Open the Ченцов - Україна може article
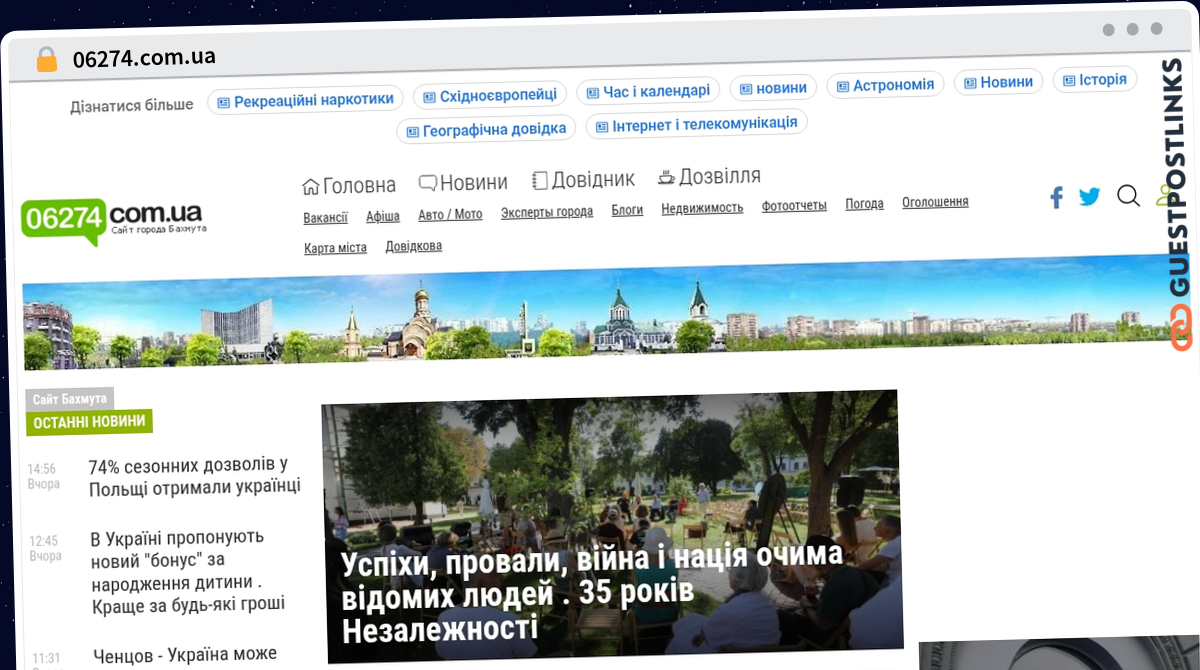 coord(185,654)
